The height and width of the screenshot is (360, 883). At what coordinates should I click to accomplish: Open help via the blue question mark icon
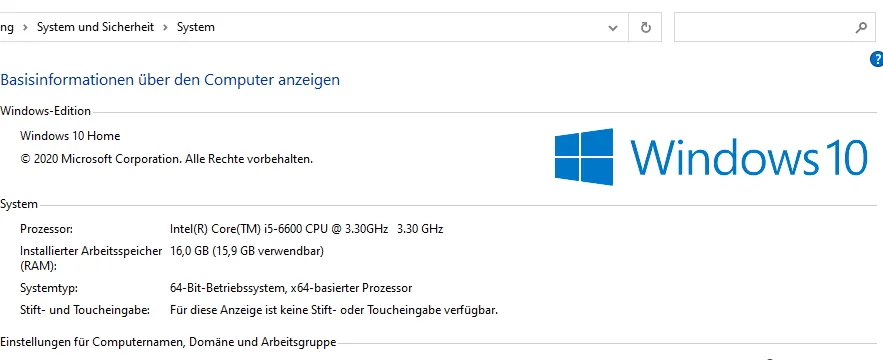coord(876,59)
